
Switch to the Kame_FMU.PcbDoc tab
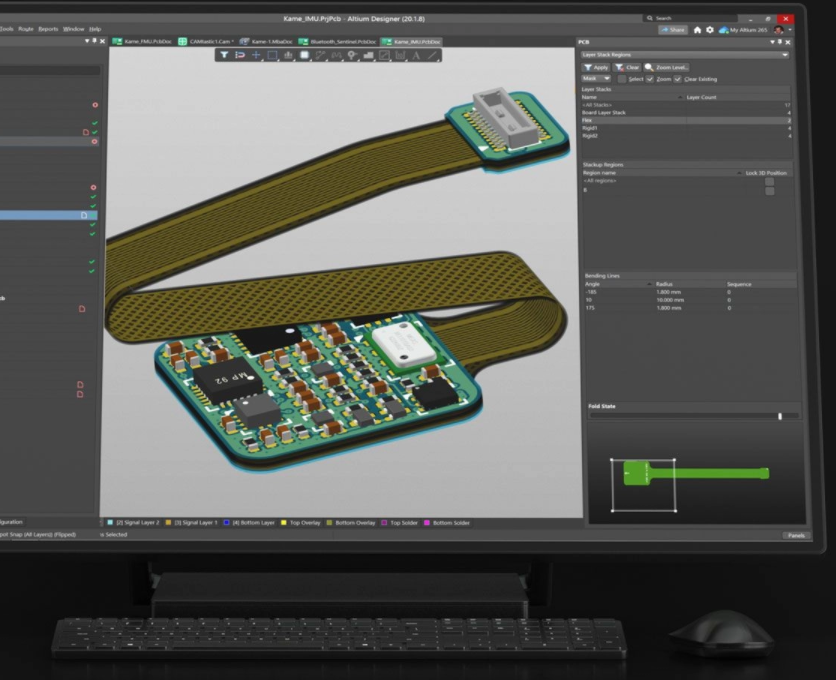tap(142, 42)
